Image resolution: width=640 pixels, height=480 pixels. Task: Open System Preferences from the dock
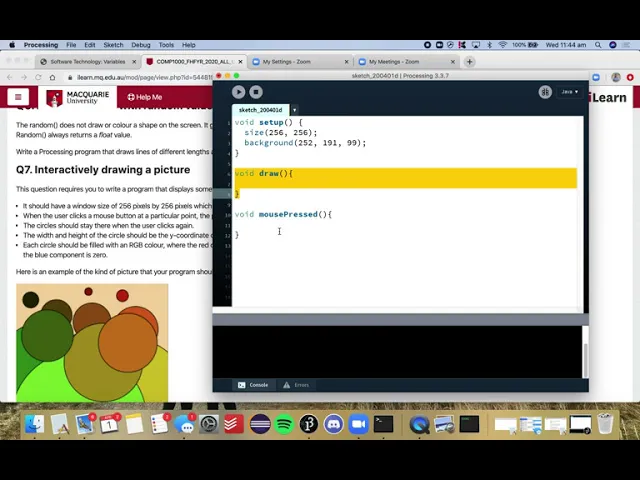(209, 424)
